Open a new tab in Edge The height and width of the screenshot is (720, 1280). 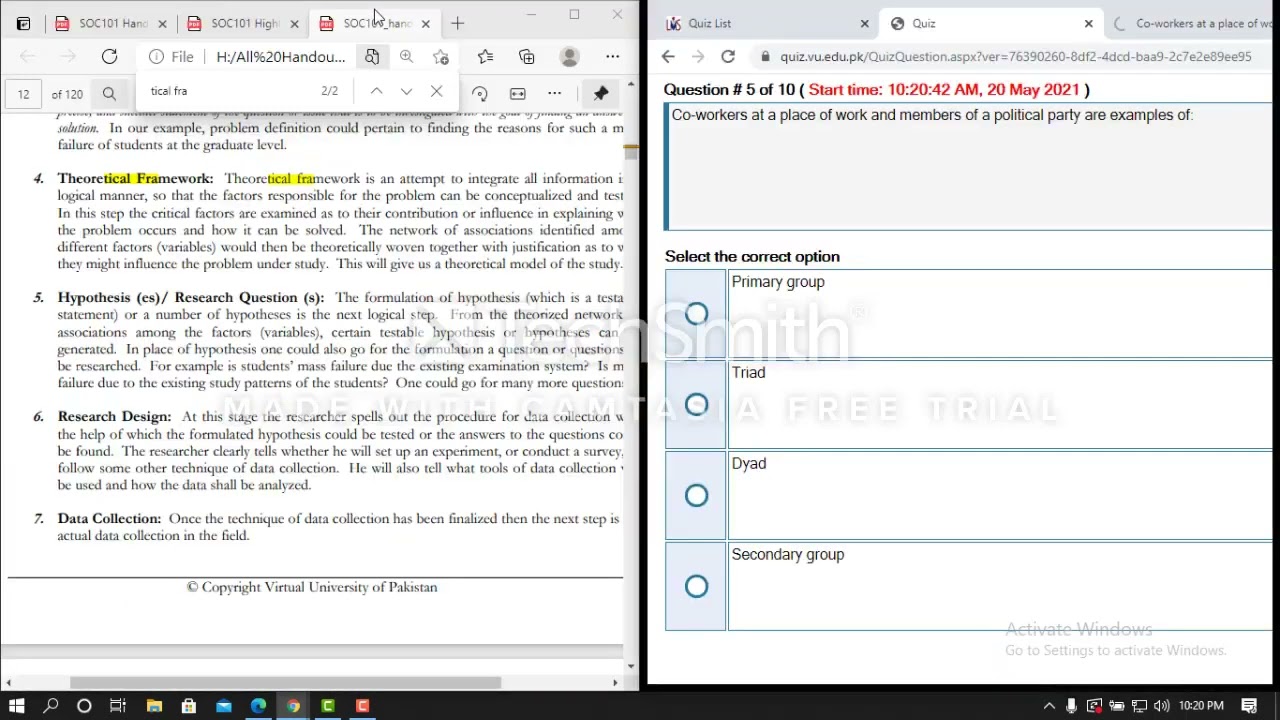458,23
